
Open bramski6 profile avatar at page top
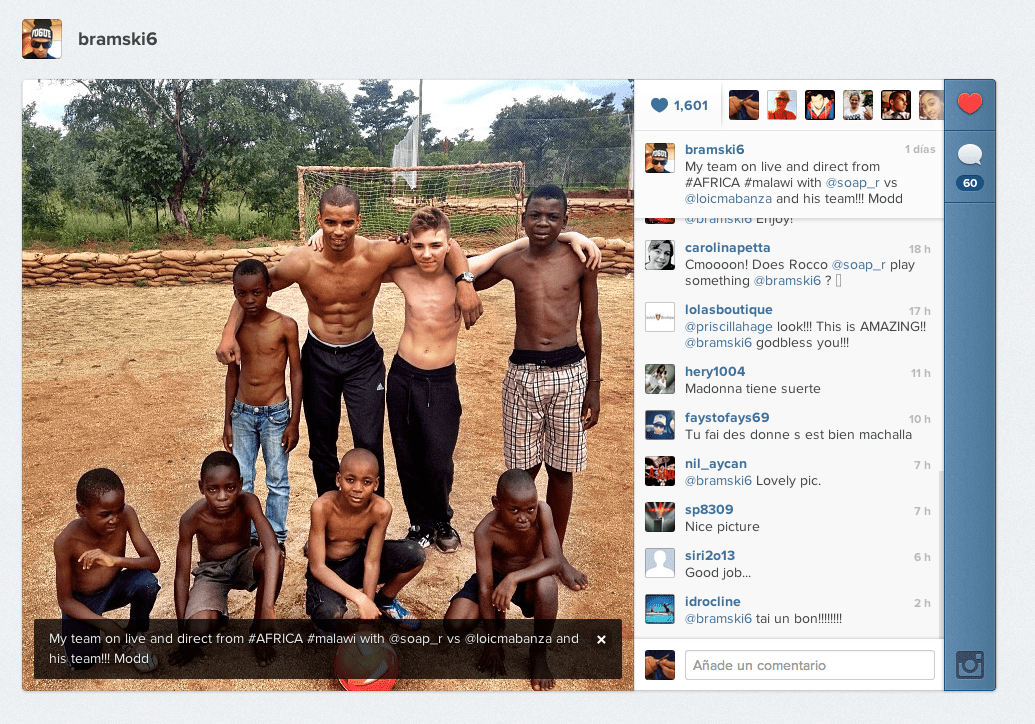pyautogui.click(x=42, y=39)
